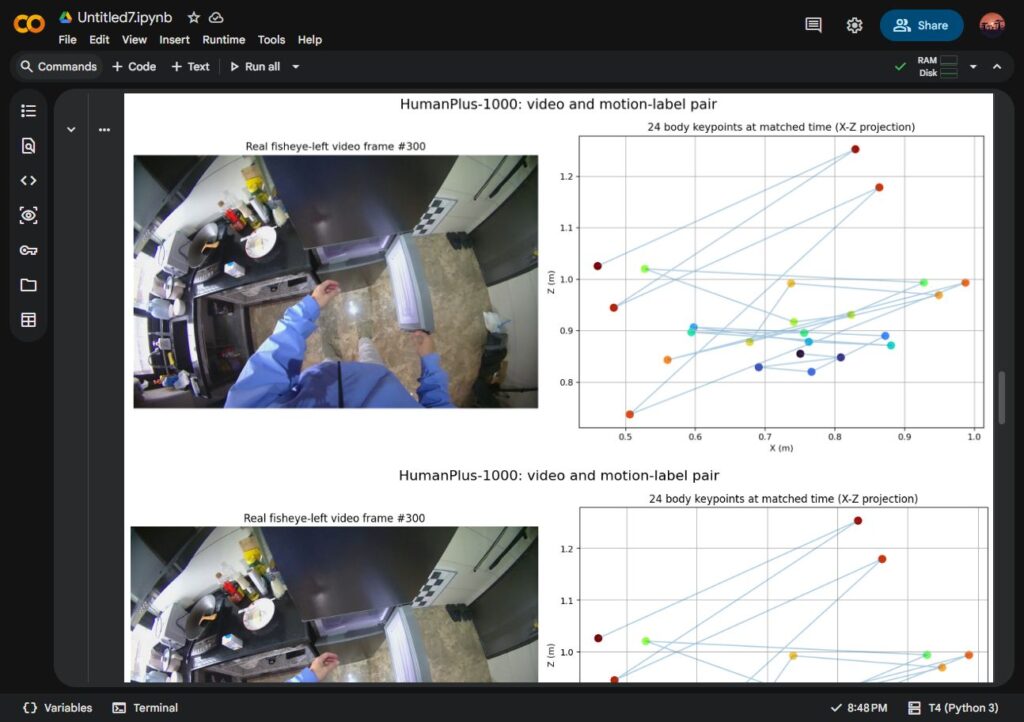Image resolution: width=1024 pixels, height=722 pixels.
Task: Click the first fisheye video frame image
Action: (x=336, y=281)
